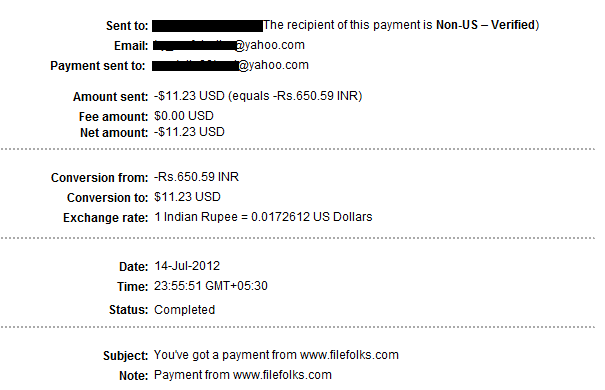605x390 pixels.
Task: Click the Date 14-Jul-2012 value
Action: pos(187,266)
